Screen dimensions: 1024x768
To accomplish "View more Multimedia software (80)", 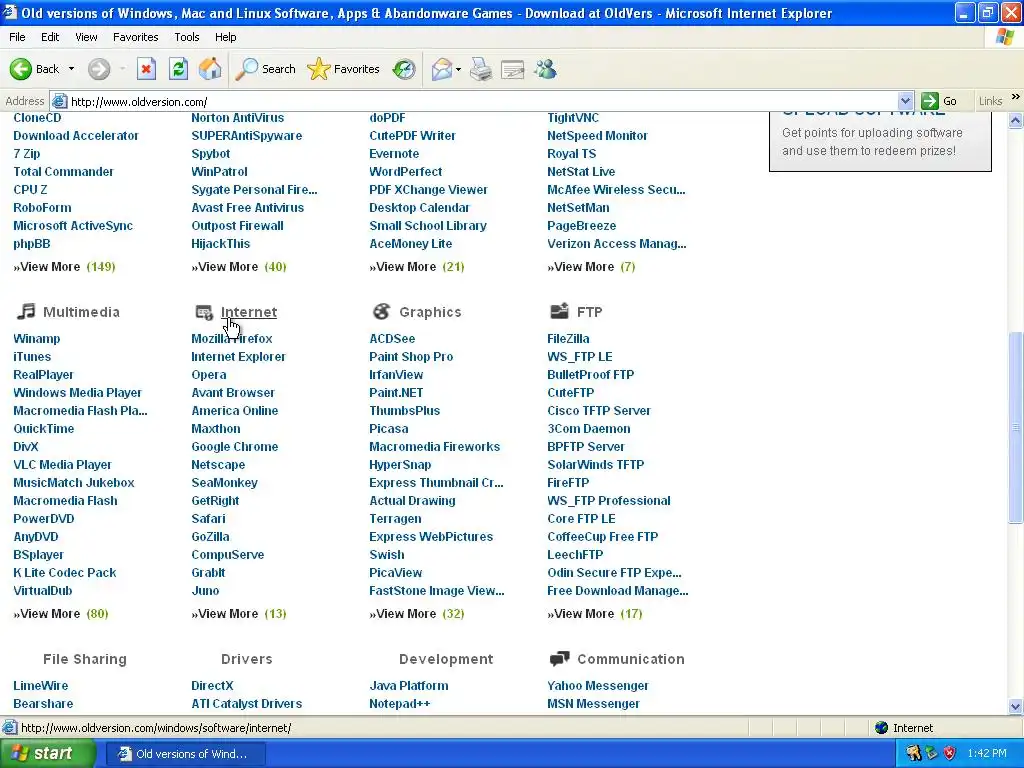I will click(61, 614).
